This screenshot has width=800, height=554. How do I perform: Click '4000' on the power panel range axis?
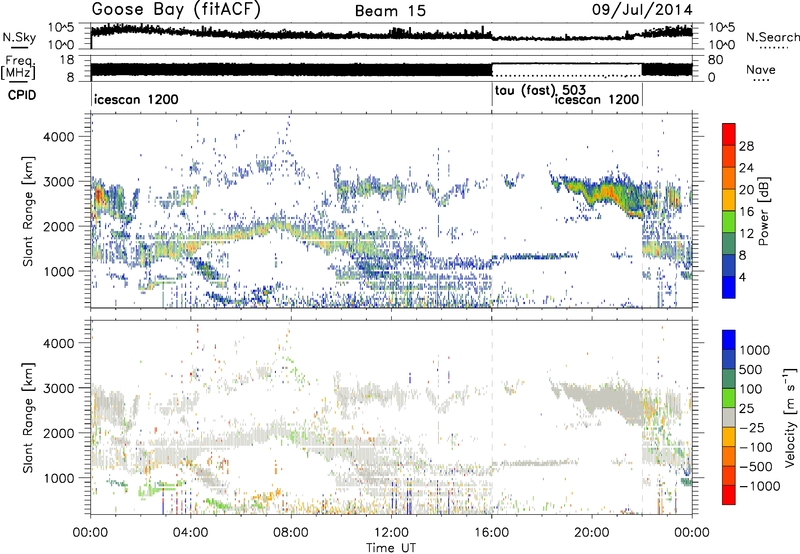click(x=58, y=137)
